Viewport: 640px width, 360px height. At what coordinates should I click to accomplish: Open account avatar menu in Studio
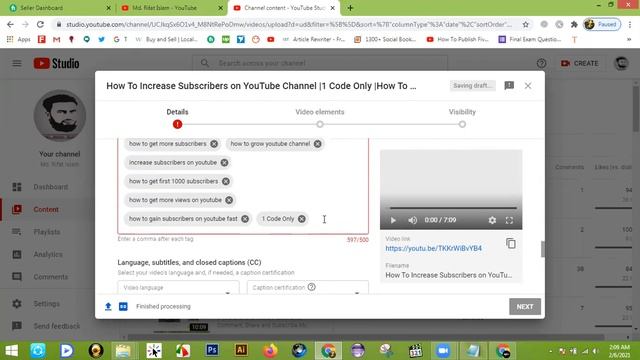point(621,63)
